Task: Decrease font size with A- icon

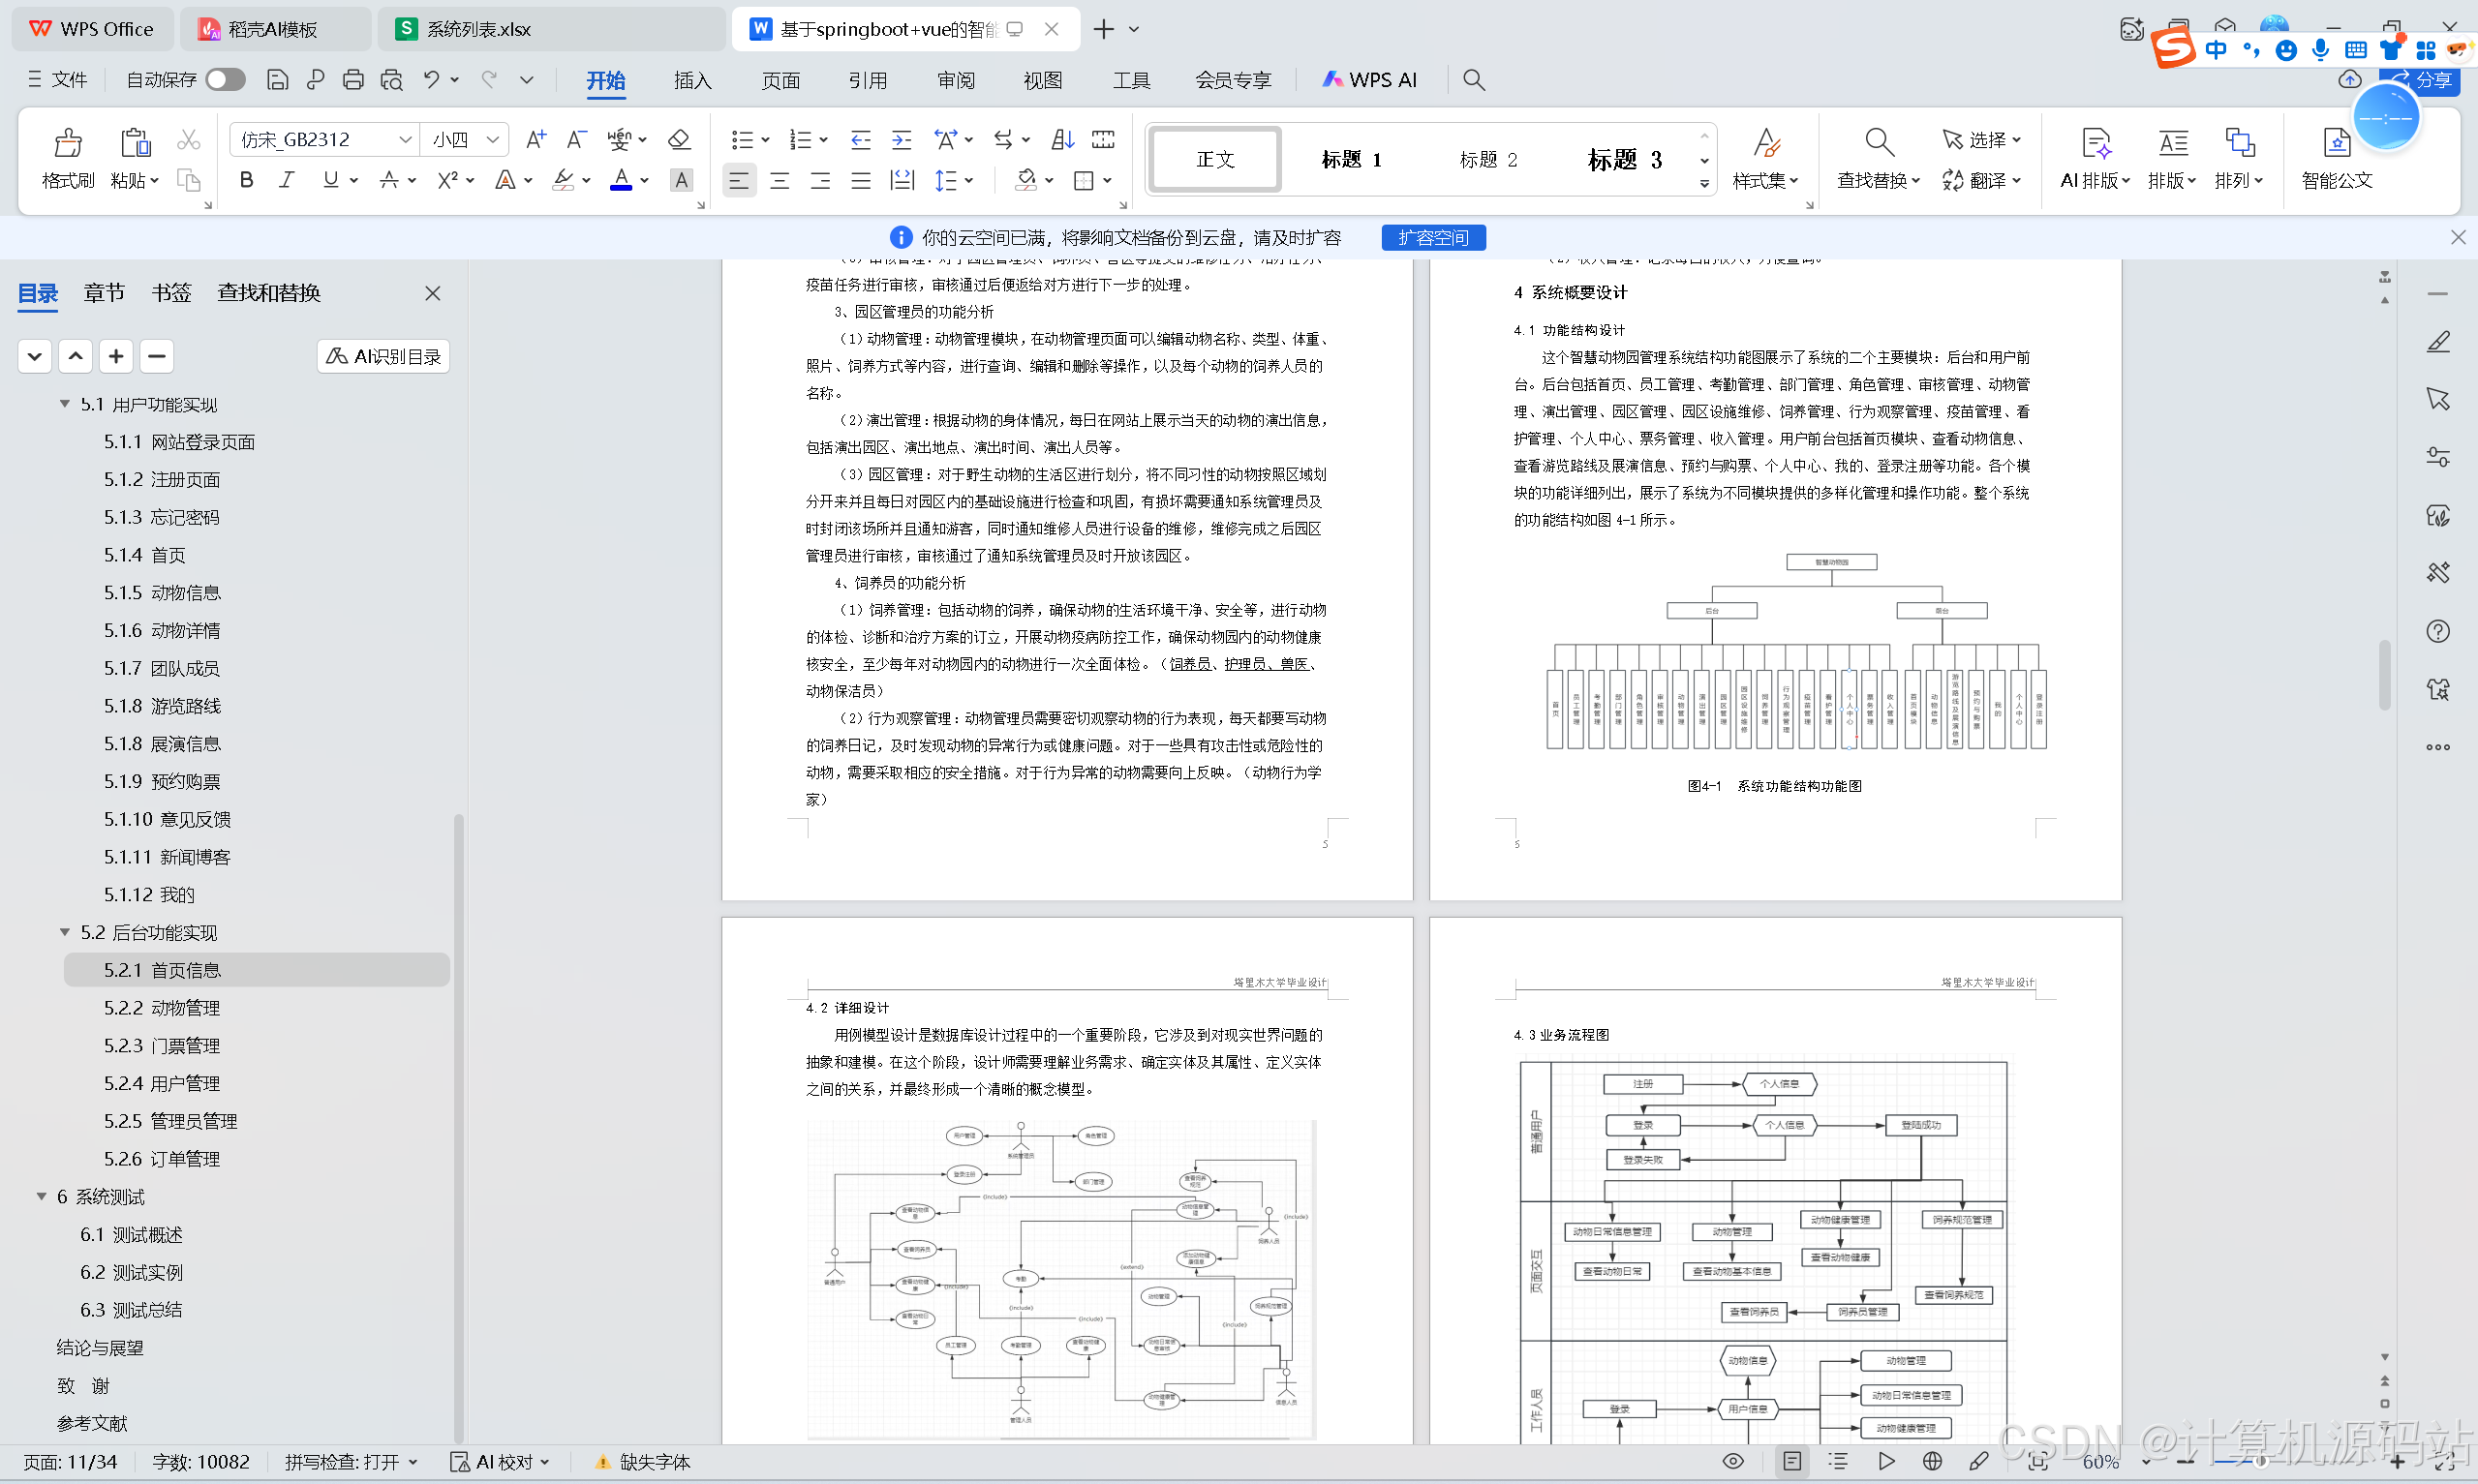Action: pyautogui.click(x=576, y=139)
